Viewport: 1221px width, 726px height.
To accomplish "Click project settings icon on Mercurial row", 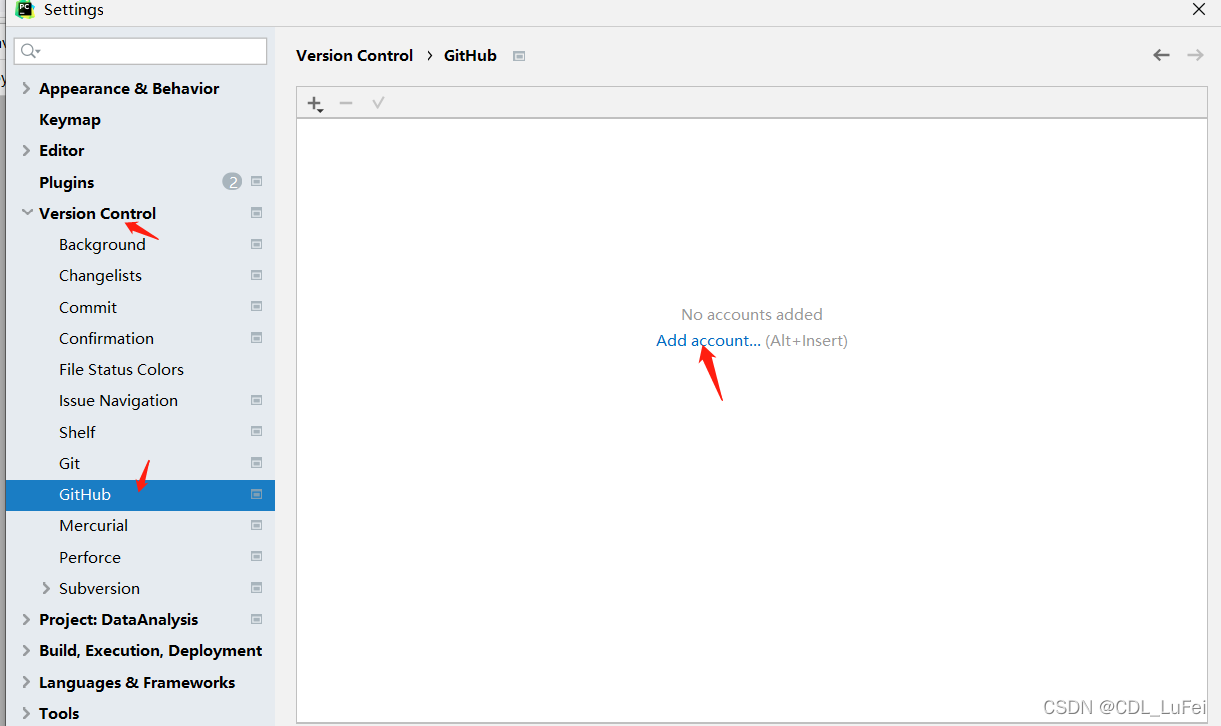I will [256, 525].
